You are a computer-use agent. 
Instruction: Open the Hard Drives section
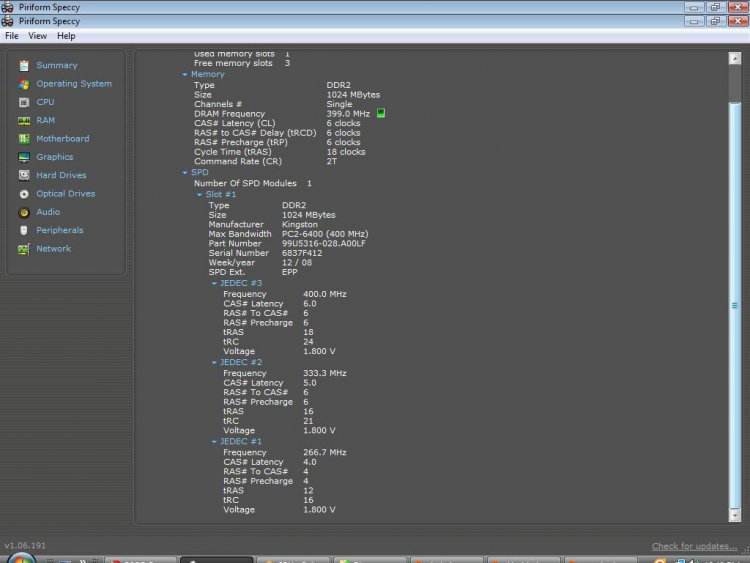click(61, 176)
